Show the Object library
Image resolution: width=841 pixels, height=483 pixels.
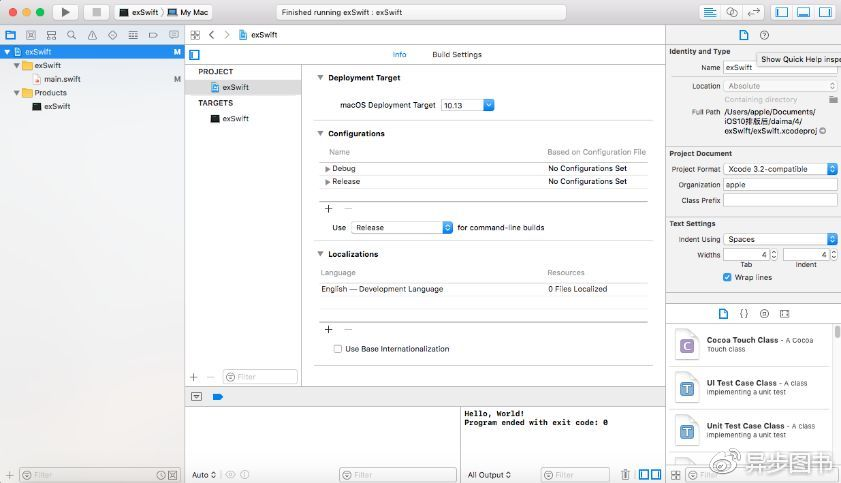[764, 314]
